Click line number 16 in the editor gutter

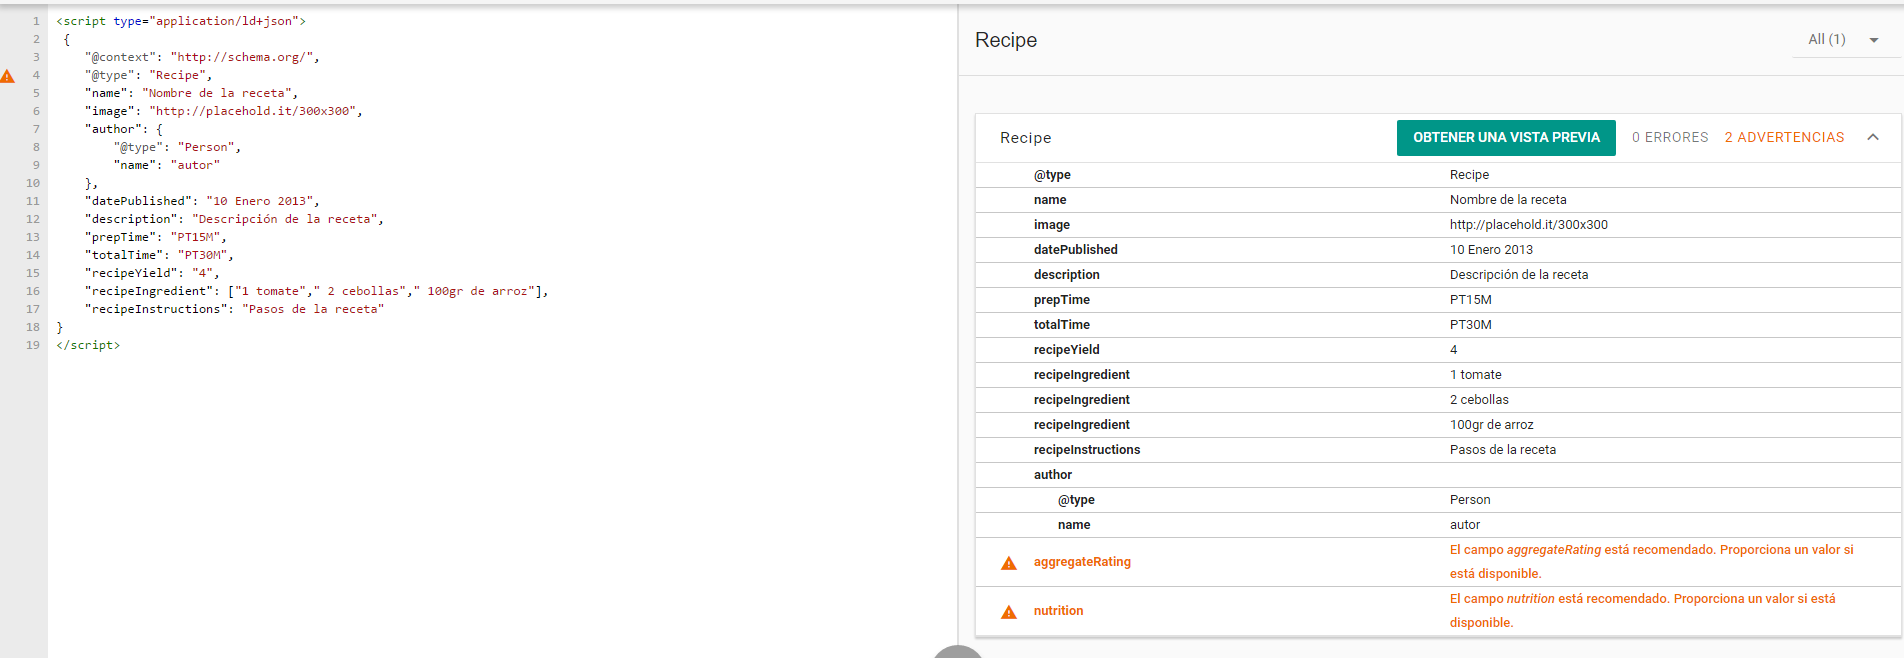point(33,291)
